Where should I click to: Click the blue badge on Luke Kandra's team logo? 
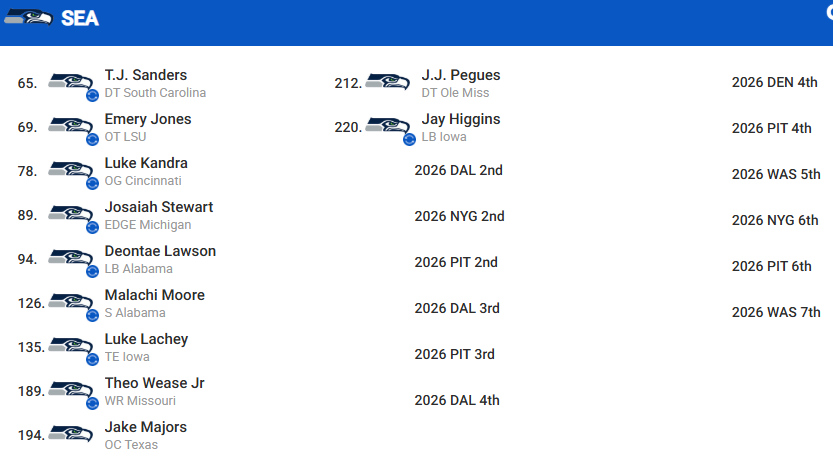pos(92,184)
